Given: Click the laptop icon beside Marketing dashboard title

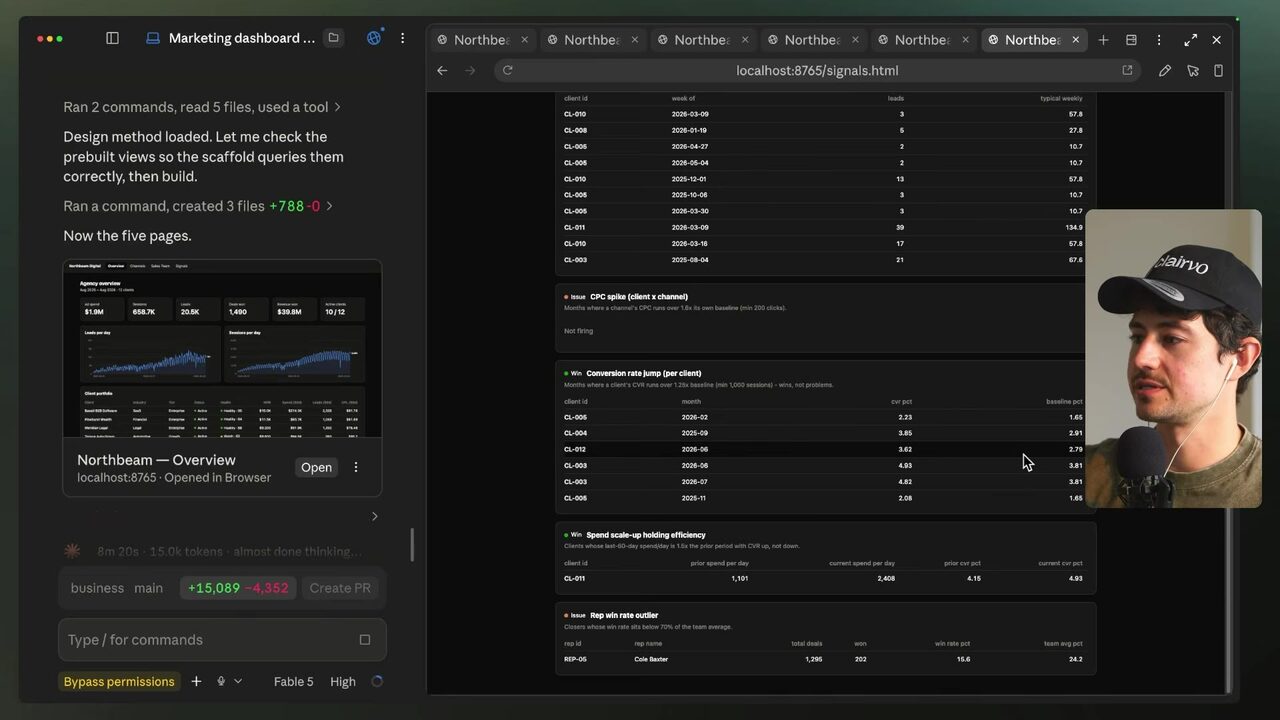Looking at the screenshot, I should 153,38.
